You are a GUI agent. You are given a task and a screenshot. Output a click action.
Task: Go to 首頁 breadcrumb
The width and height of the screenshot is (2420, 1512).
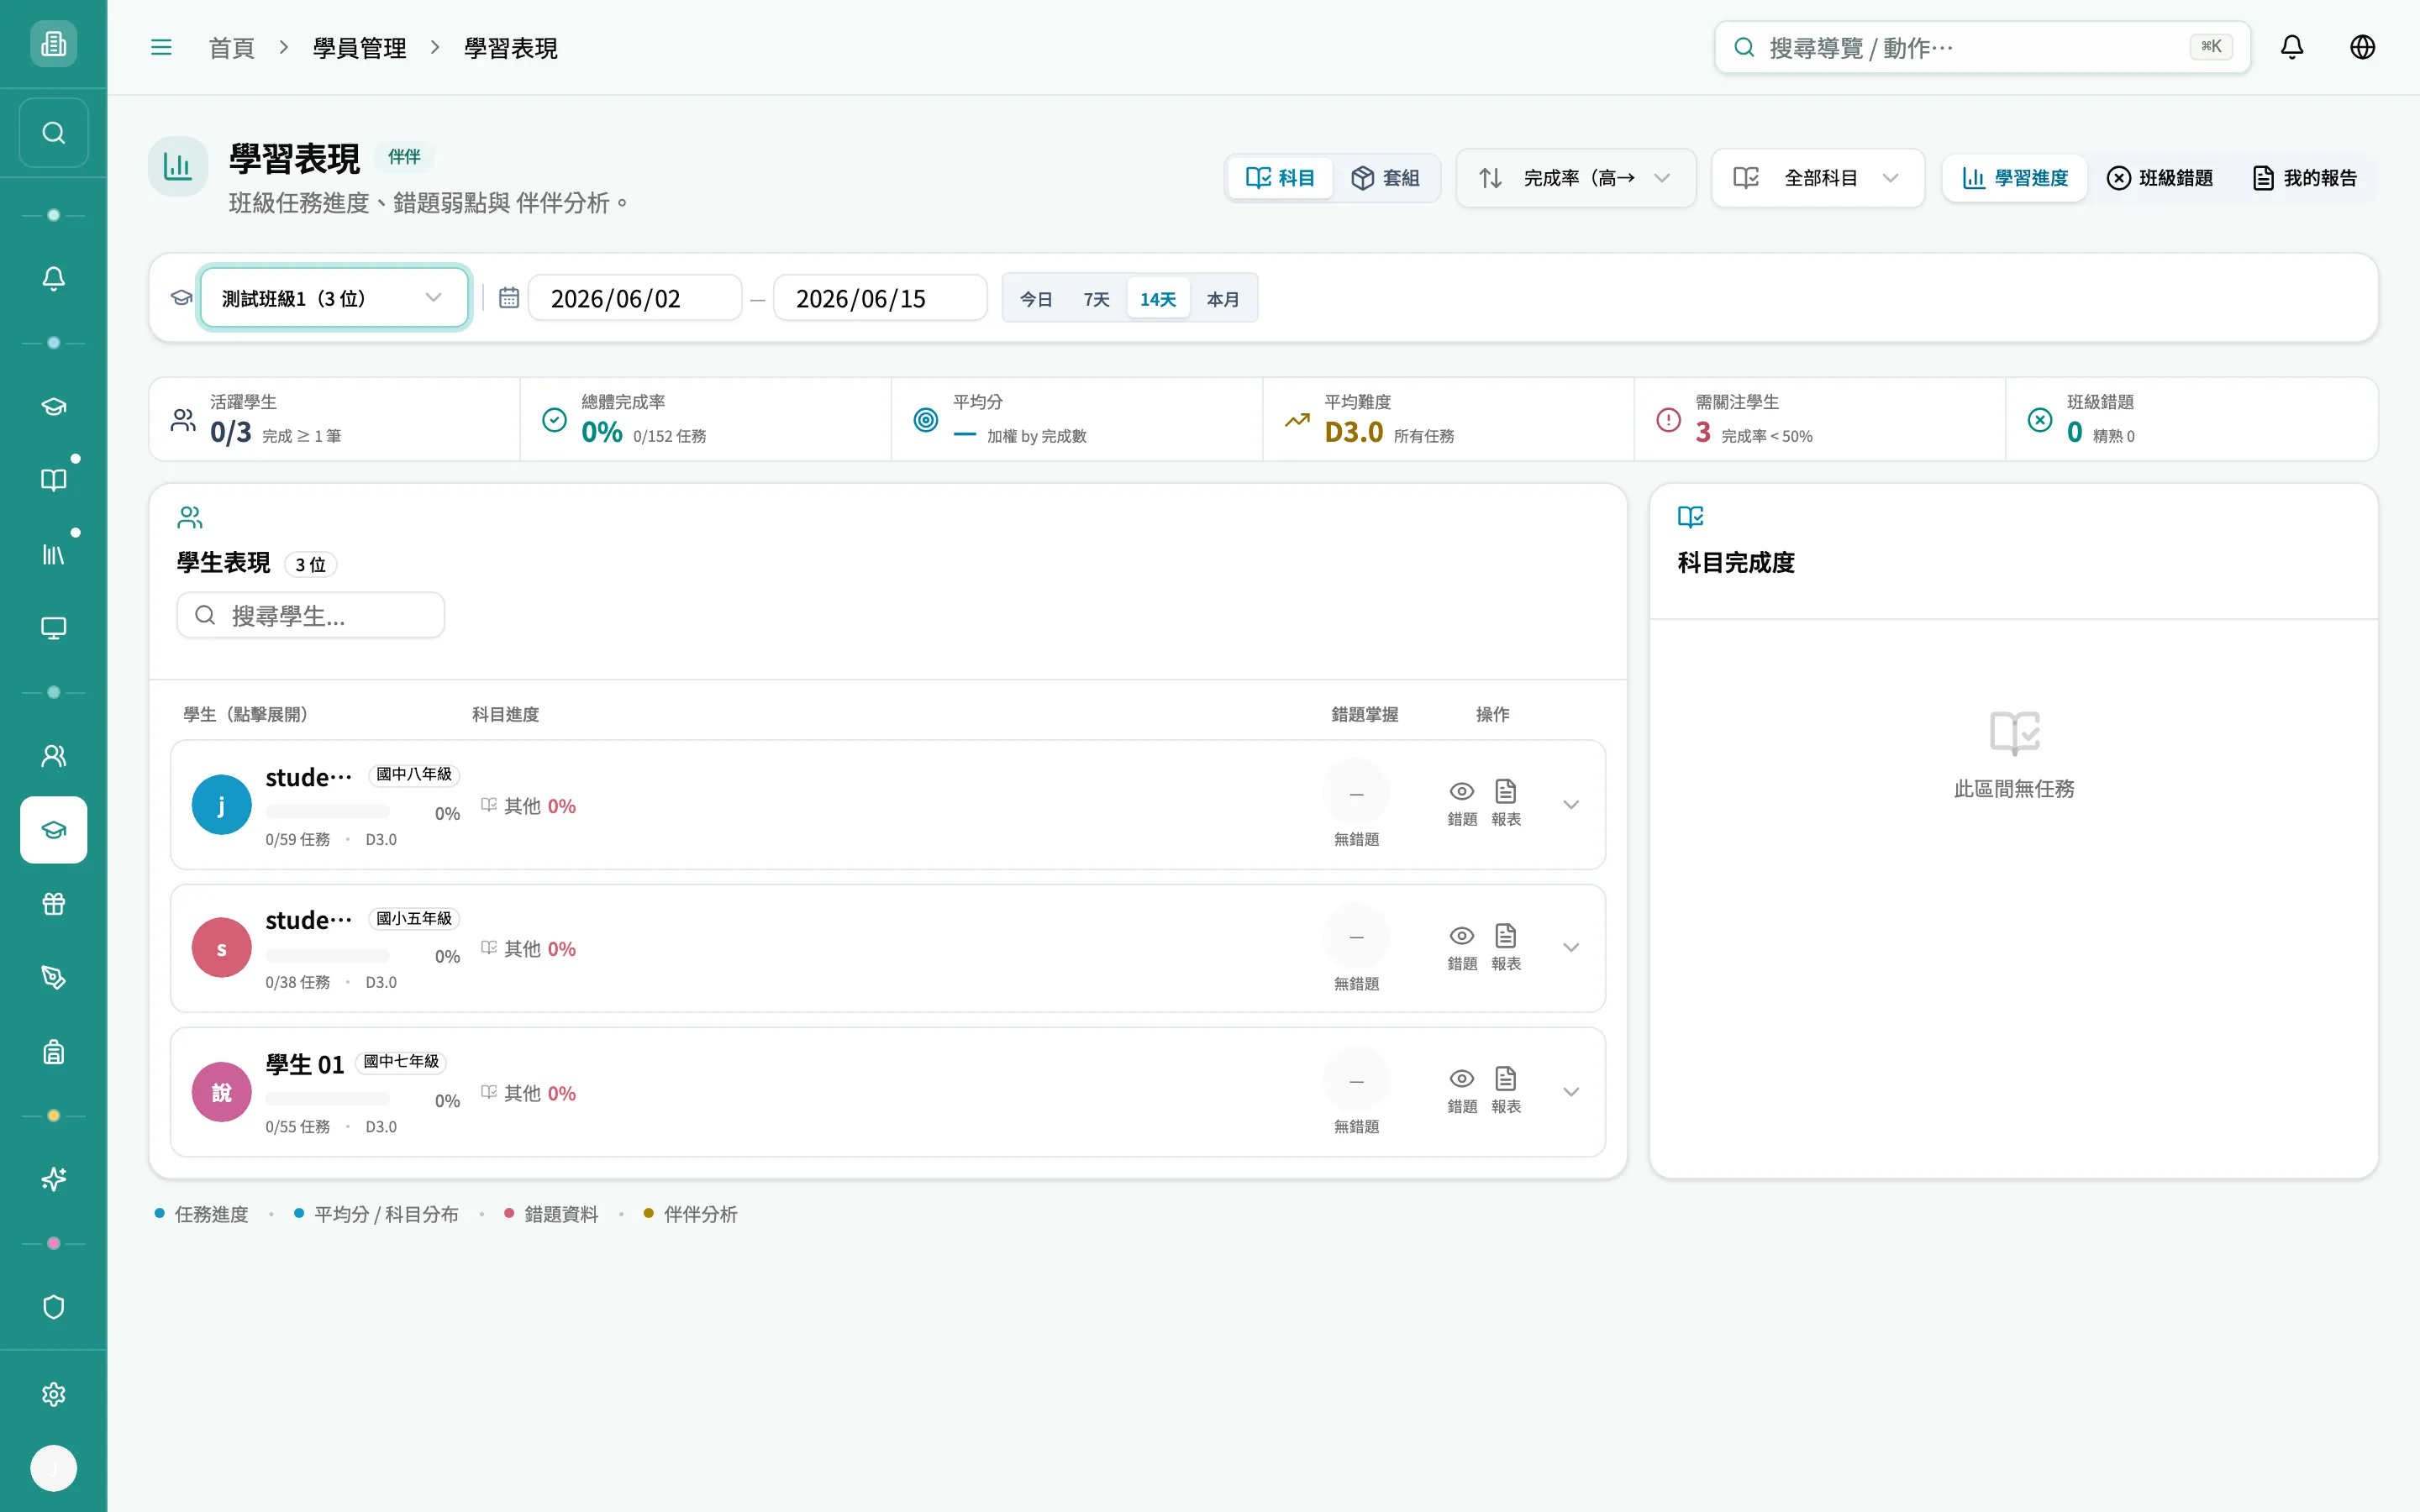(x=231, y=48)
